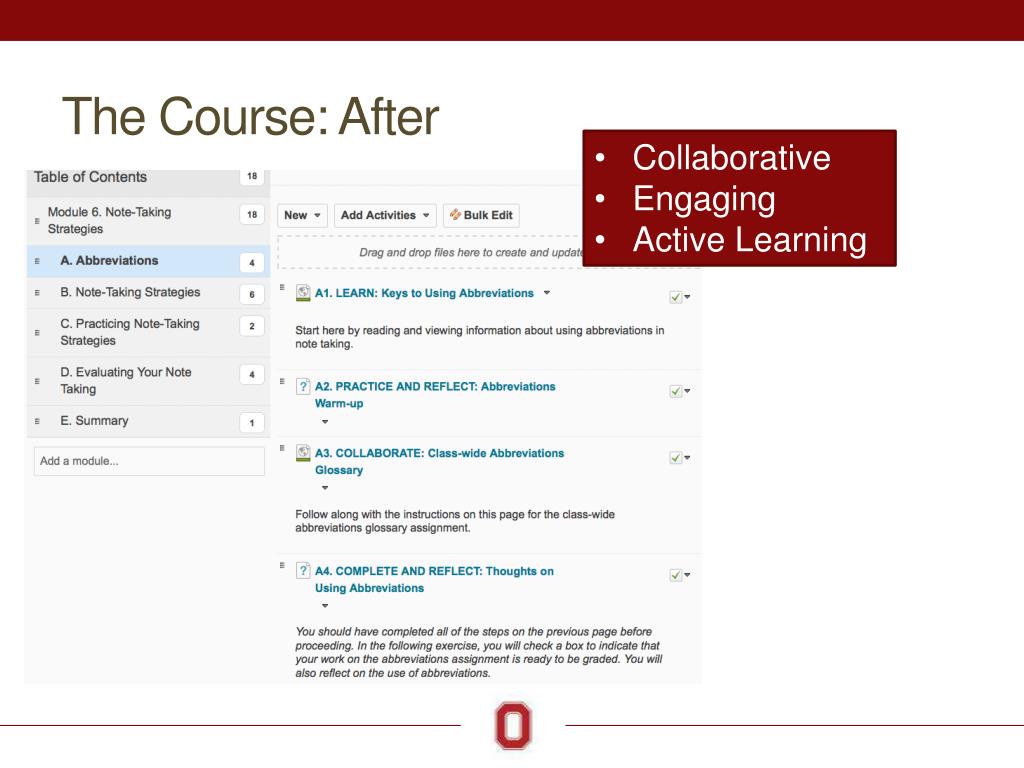1024x768 pixels.
Task: Click the quiz question-mark icon beside A2. PRACTICE
Action: [303, 386]
